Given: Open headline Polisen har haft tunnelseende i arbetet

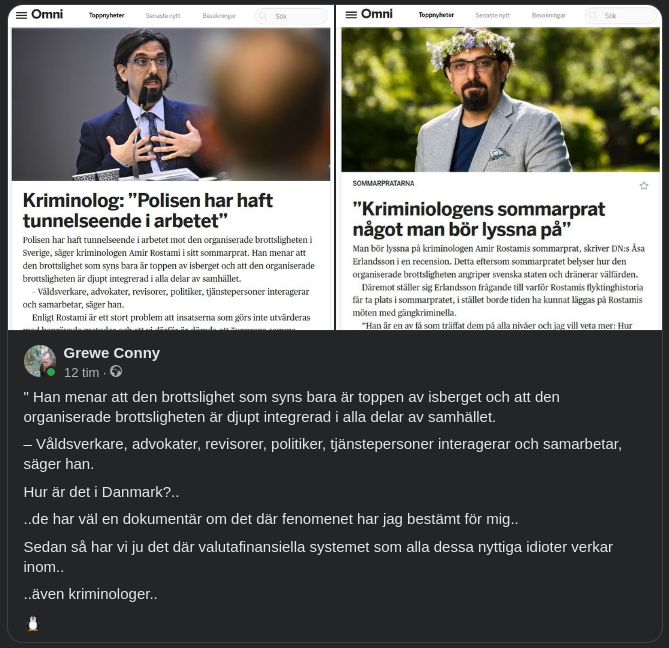Looking at the screenshot, I should 148,211.
